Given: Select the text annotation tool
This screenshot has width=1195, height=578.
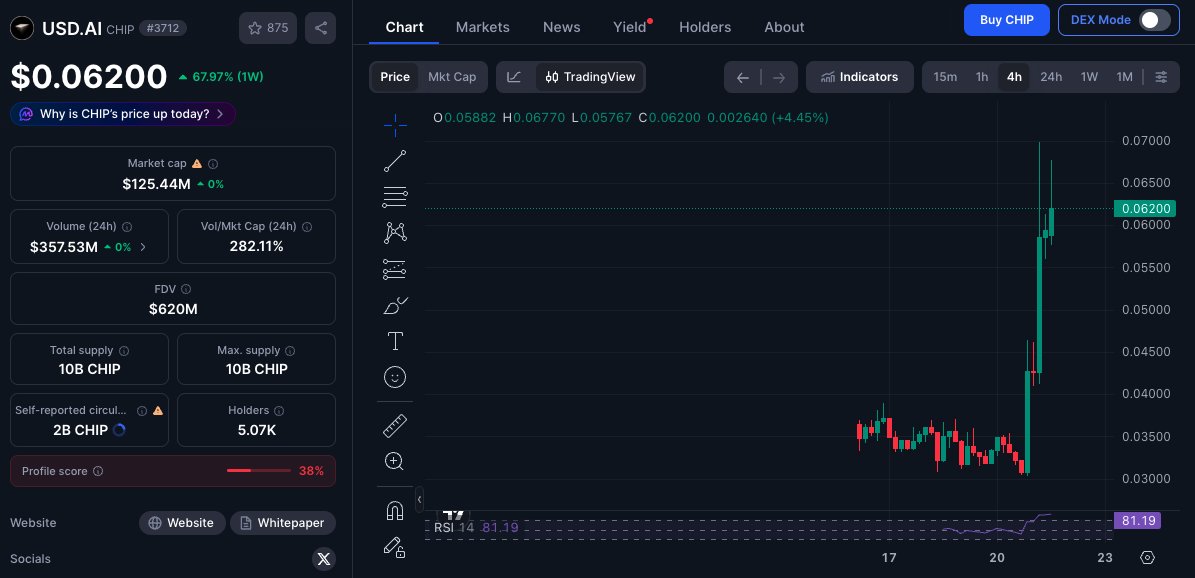Looking at the screenshot, I should point(395,341).
